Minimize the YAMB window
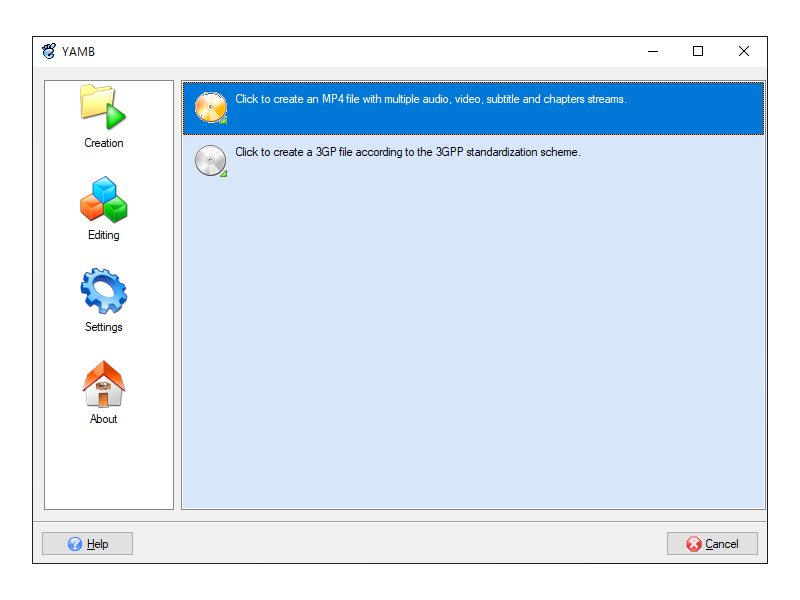 pyautogui.click(x=653, y=51)
